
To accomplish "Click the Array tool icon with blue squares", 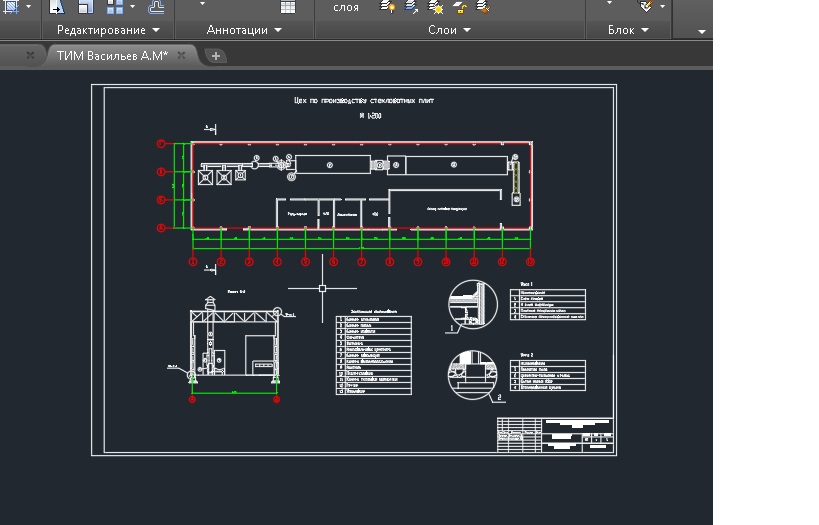I will coord(114,7).
